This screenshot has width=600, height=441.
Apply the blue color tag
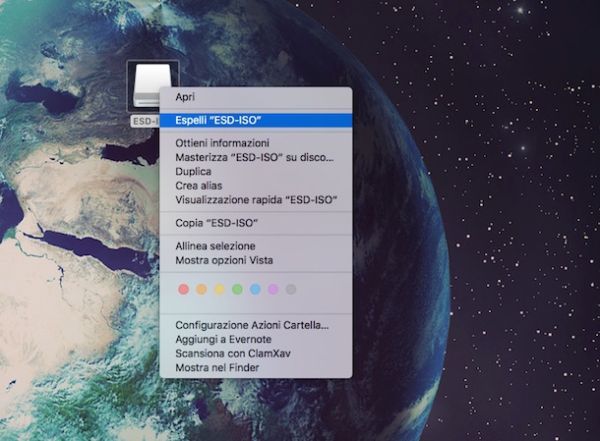pos(254,289)
